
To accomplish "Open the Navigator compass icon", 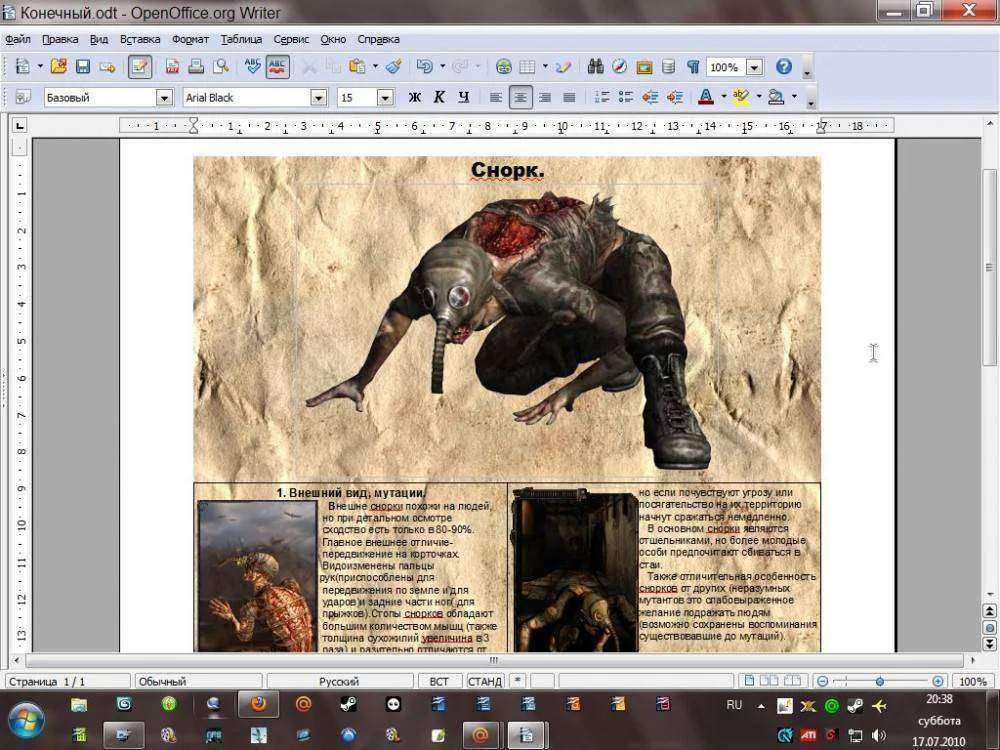I will (620, 67).
